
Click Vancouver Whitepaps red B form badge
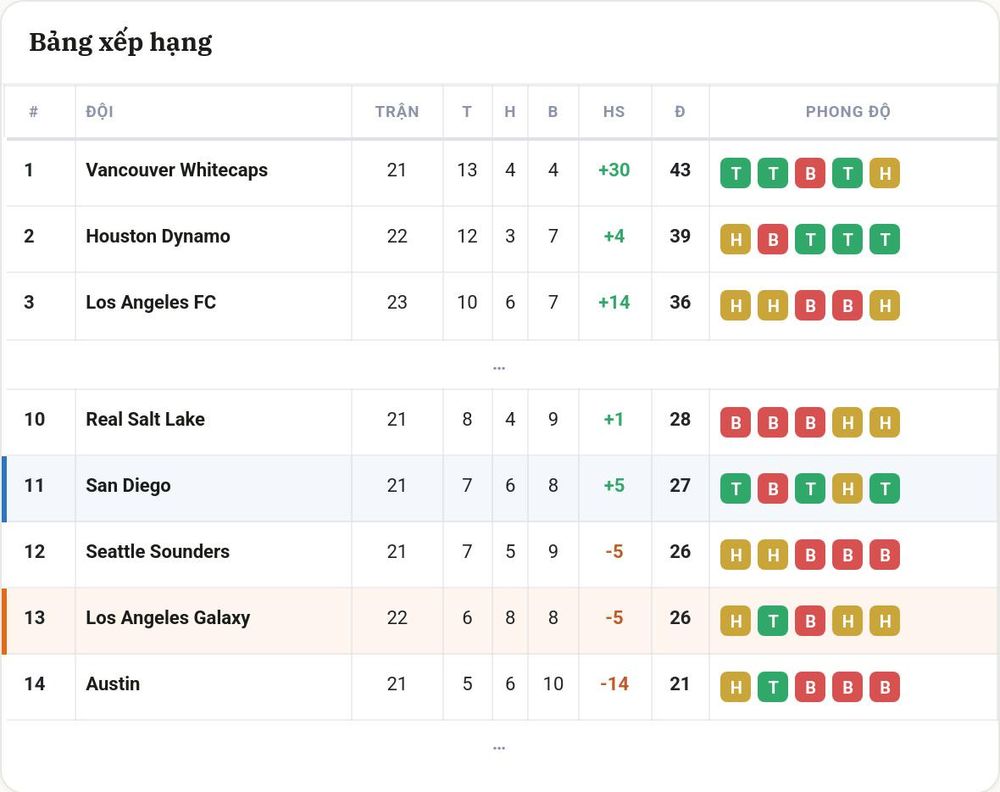(810, 173)
